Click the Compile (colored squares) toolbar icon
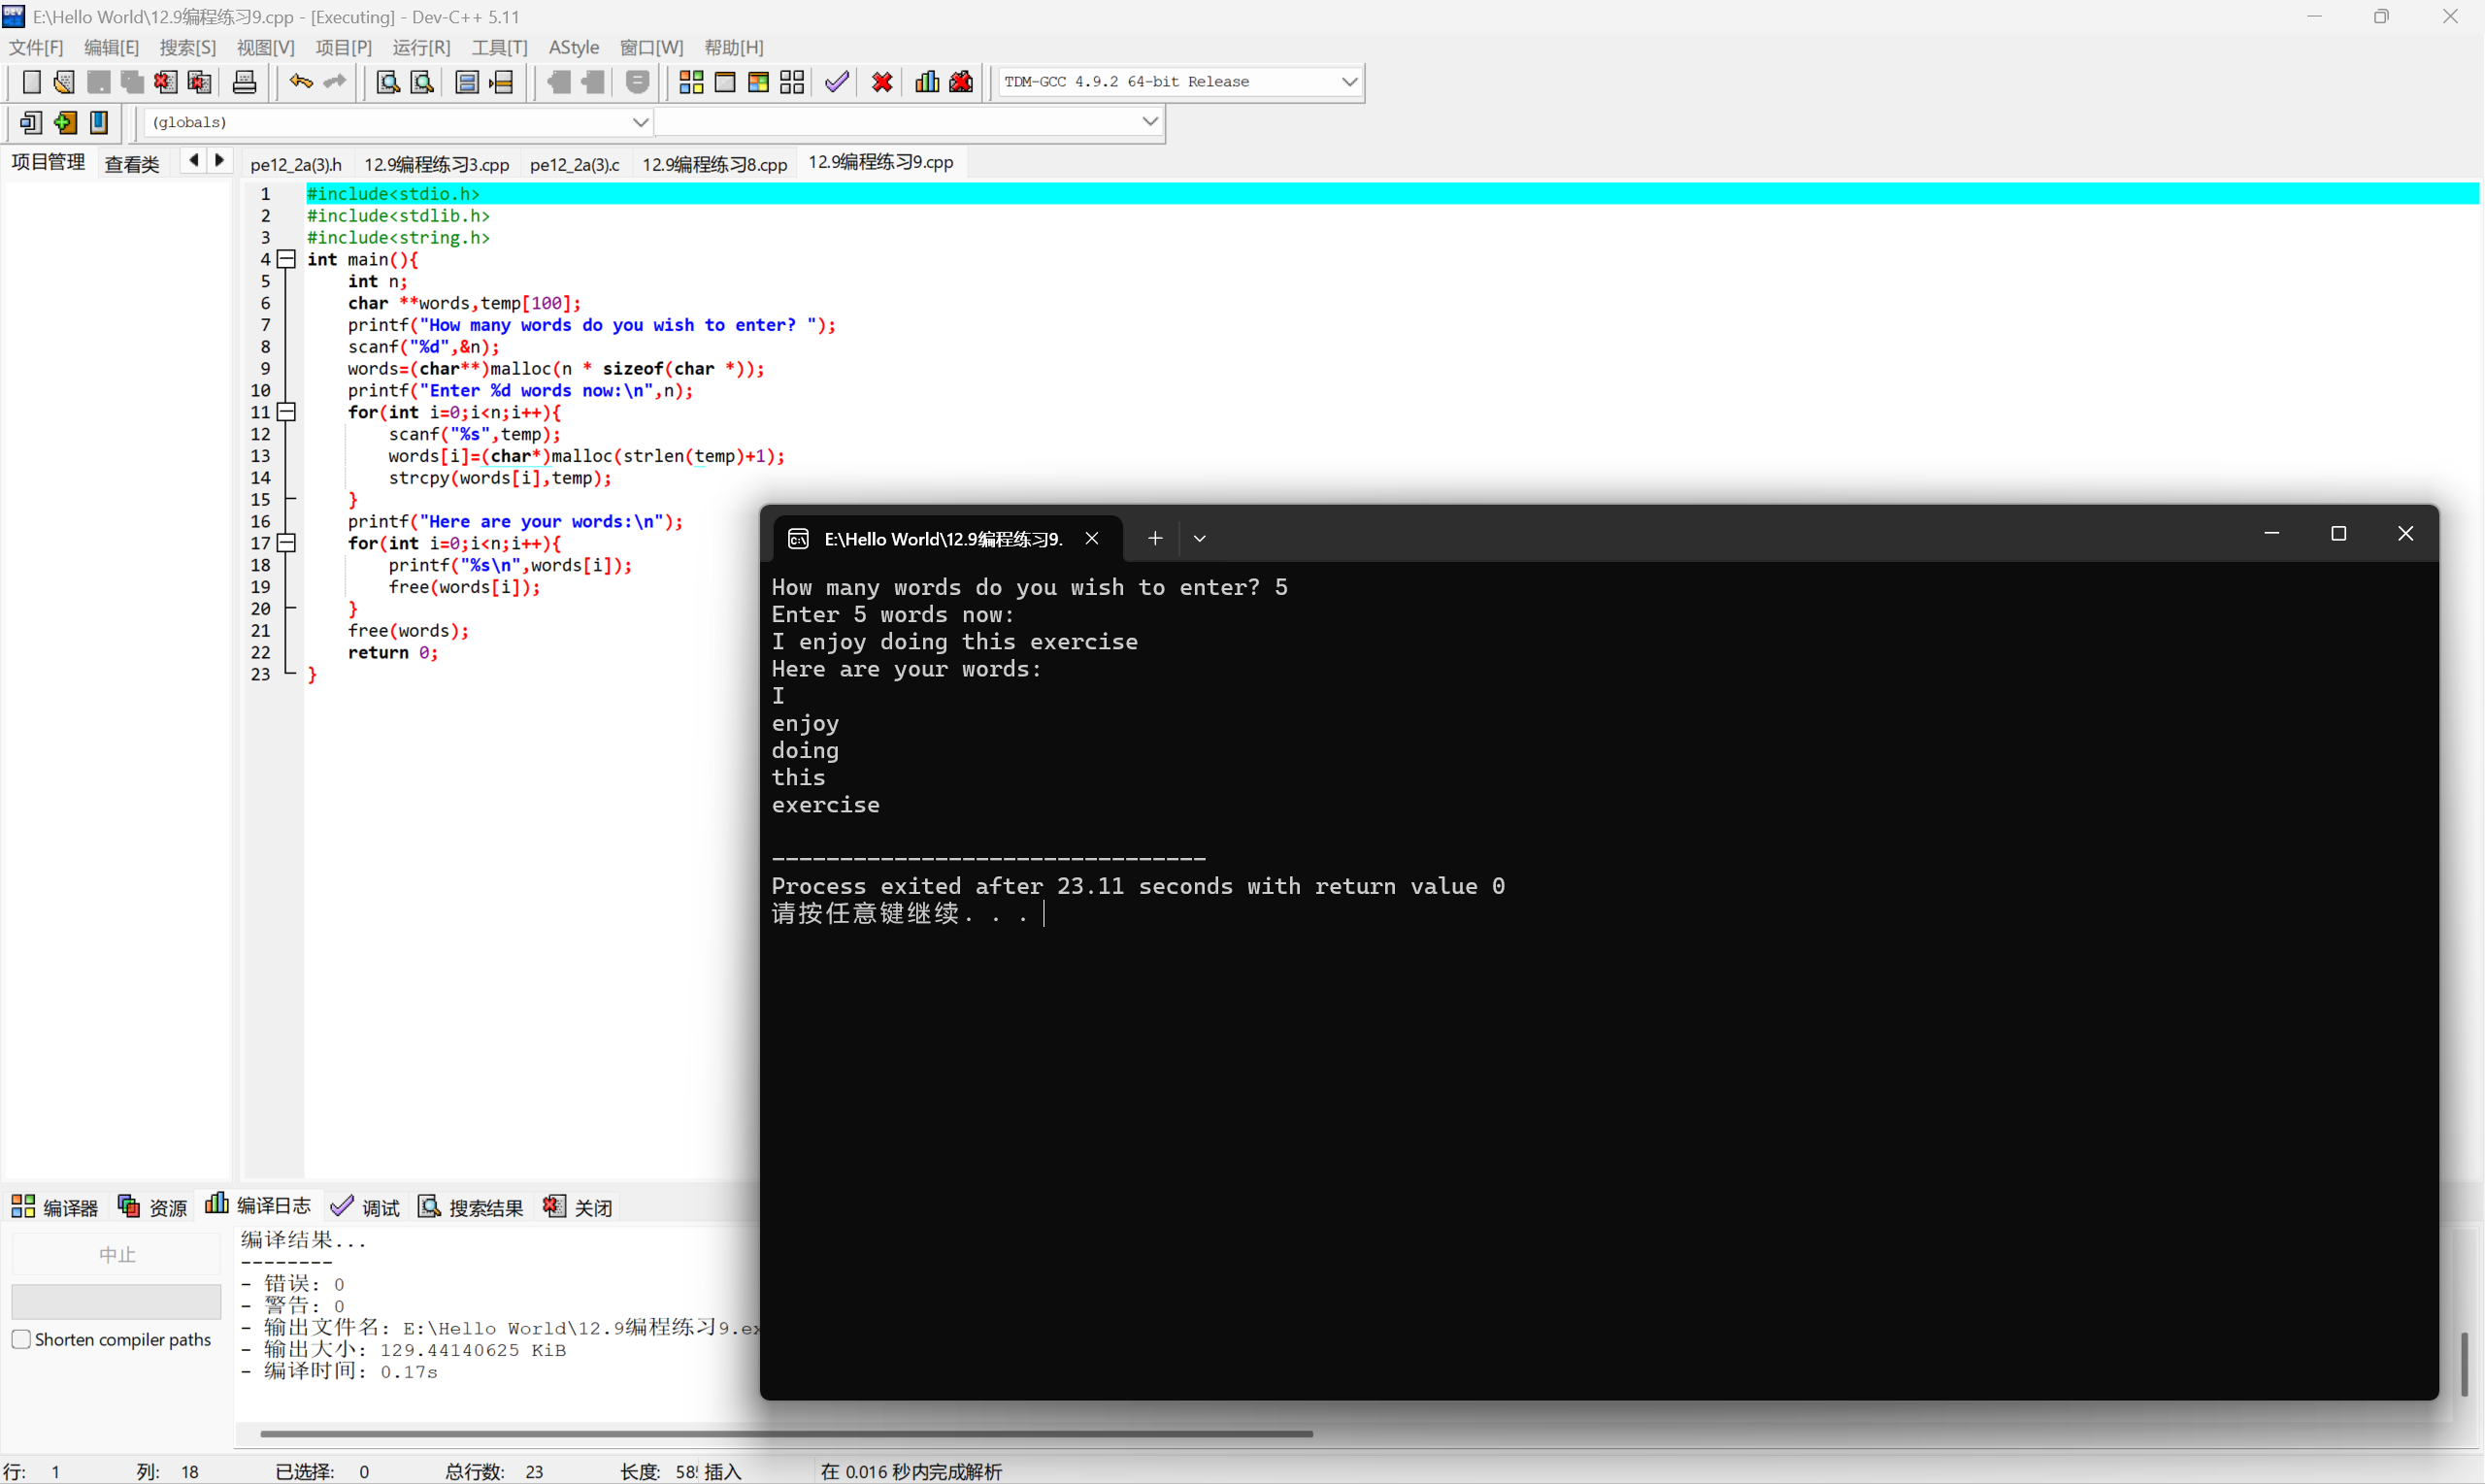The width and height of the screenshot is (2485, 1484). pos(691,82)
